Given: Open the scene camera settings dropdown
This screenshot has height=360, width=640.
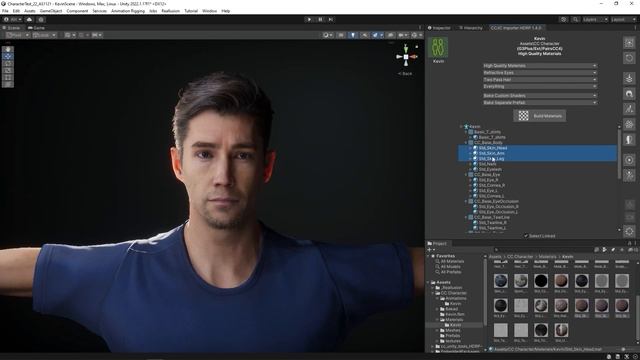Looking at the screenshot, I should (x=403, y=35).
